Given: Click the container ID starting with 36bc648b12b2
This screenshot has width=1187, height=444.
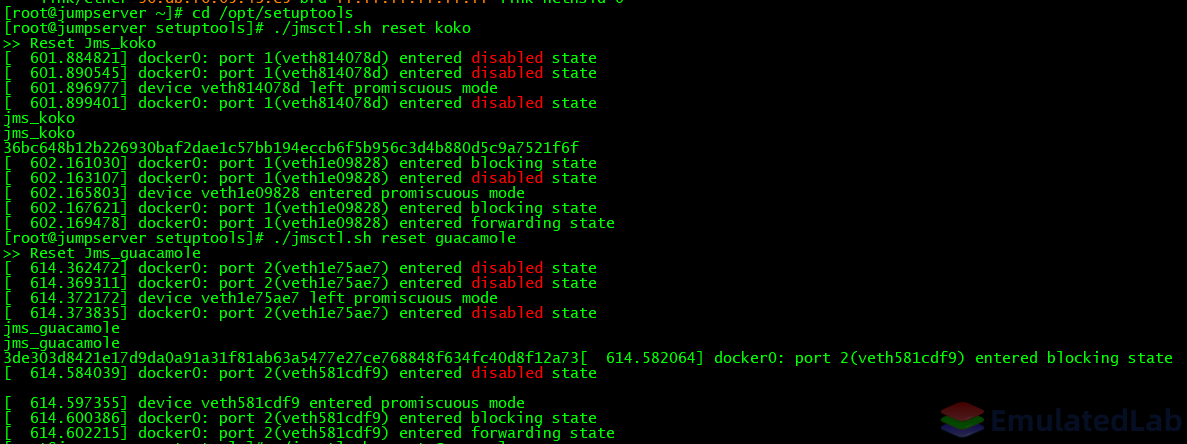Looking at the screenshot, I should pos(291,148).
